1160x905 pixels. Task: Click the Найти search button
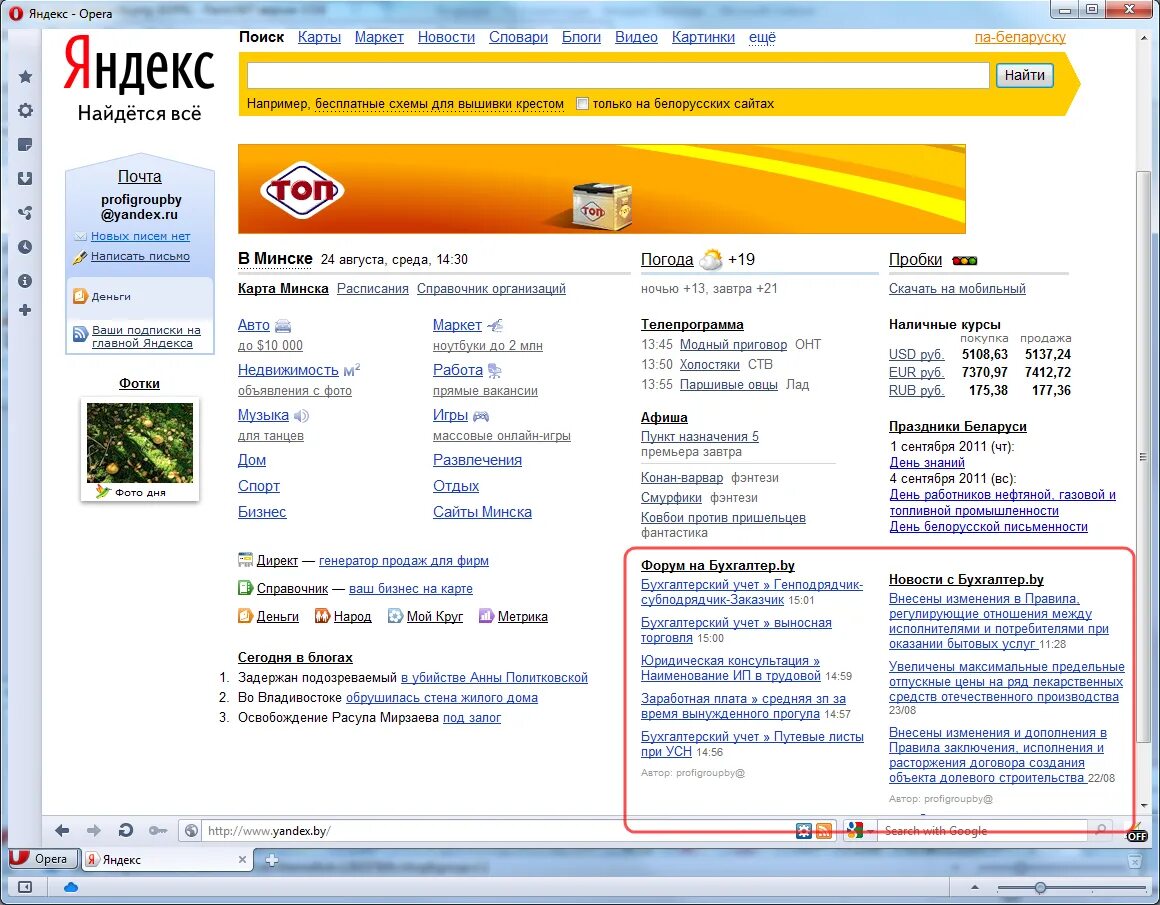[x=1025, y=75]
